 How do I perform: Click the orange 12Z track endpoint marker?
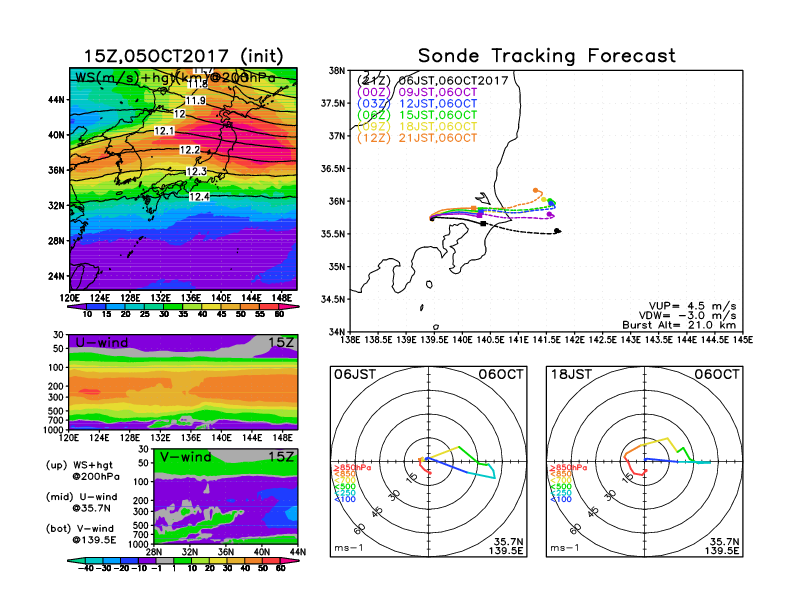(x=537, y=189)
